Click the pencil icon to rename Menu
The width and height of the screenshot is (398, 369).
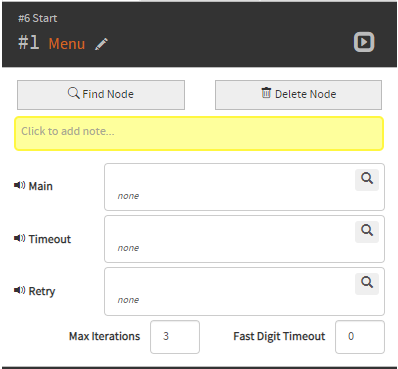point(101,44)
